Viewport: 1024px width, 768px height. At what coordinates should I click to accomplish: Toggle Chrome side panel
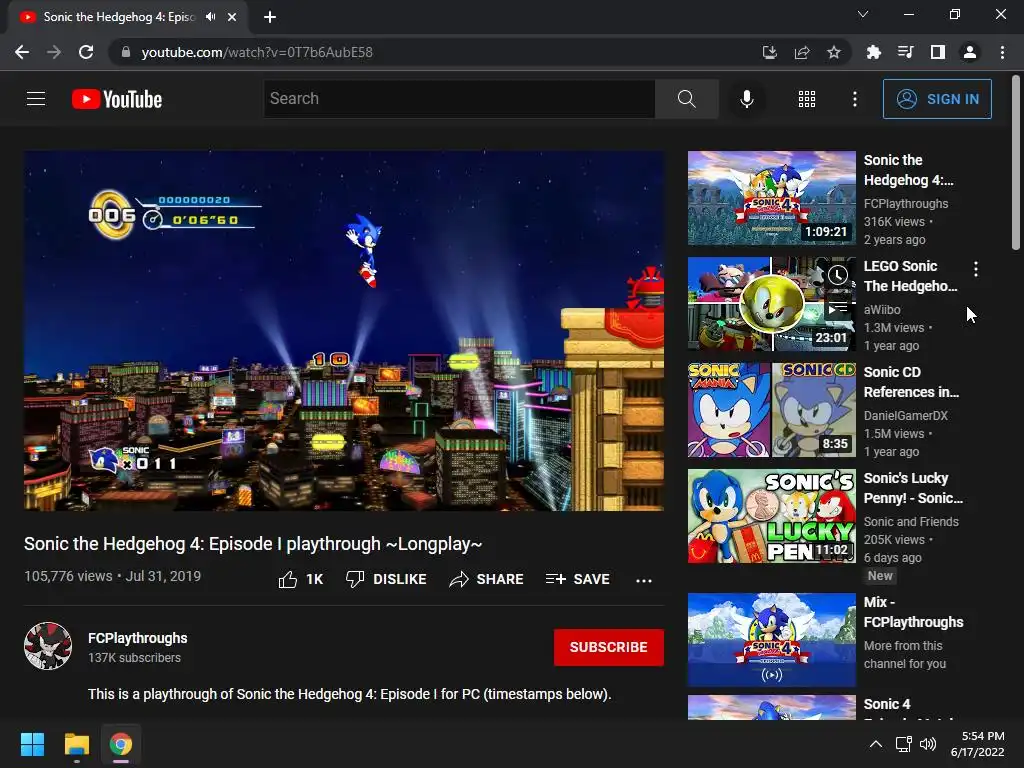(937, 52)
